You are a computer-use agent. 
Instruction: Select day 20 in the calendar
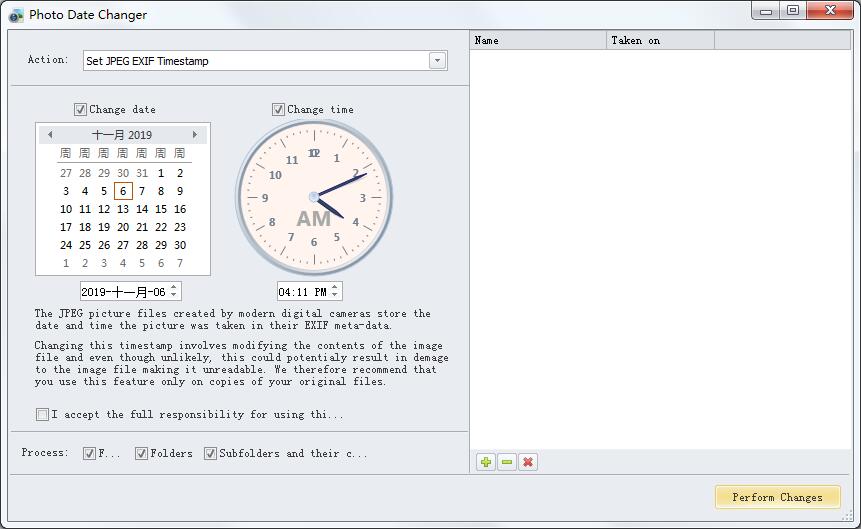pyautogui.click(x=123, y=227)
